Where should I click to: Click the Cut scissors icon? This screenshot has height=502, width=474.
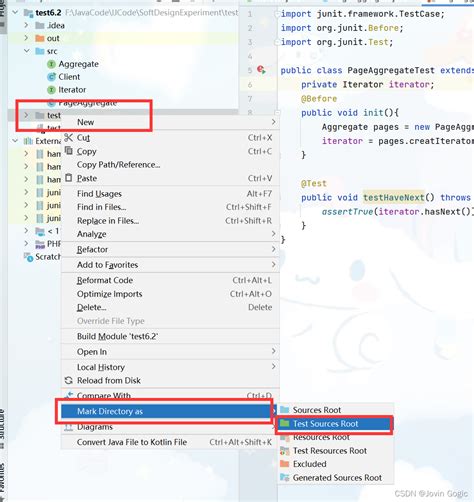point(69,137)
